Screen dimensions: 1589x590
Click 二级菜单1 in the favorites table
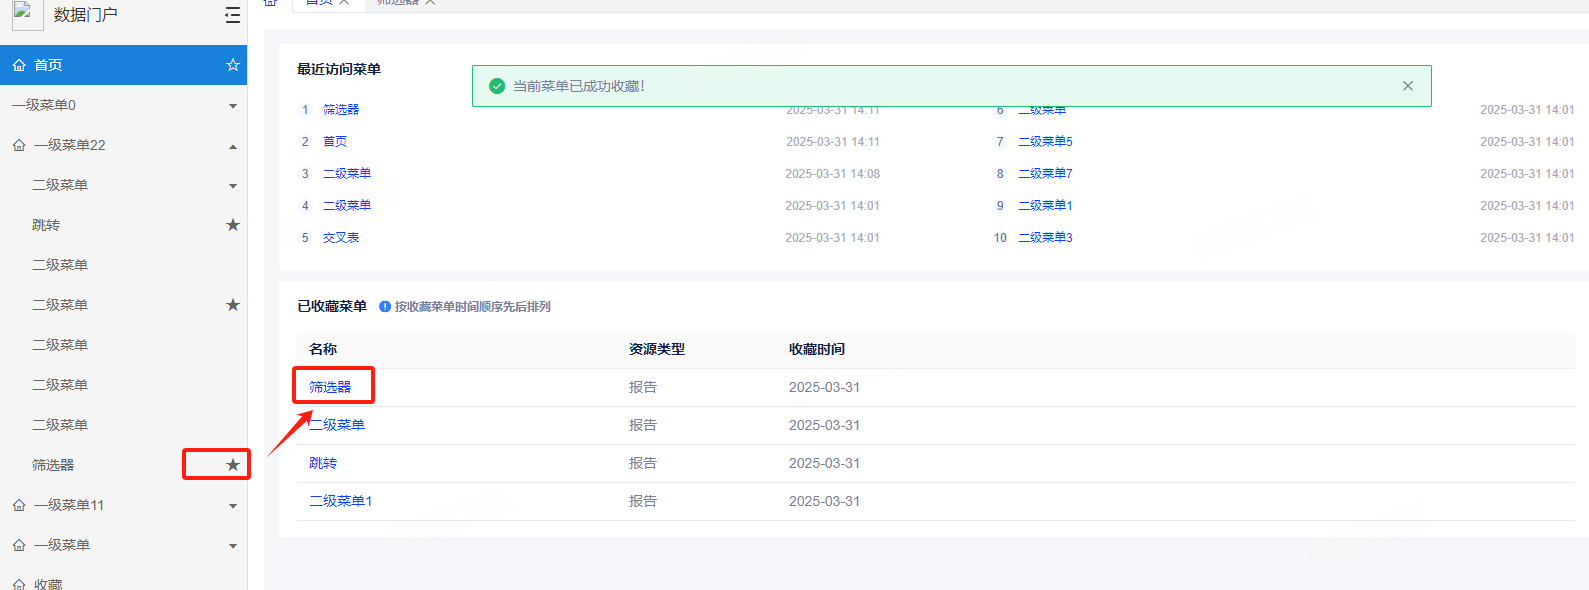pos(340,501)
